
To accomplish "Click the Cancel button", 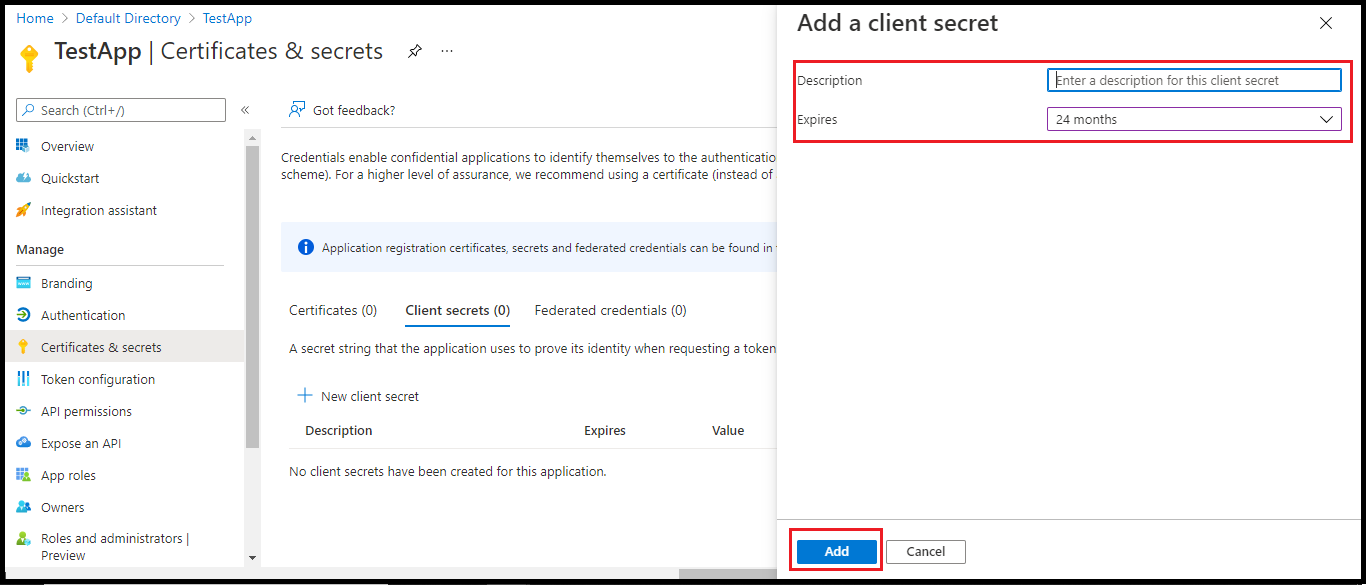I will (x=926, y=551).
